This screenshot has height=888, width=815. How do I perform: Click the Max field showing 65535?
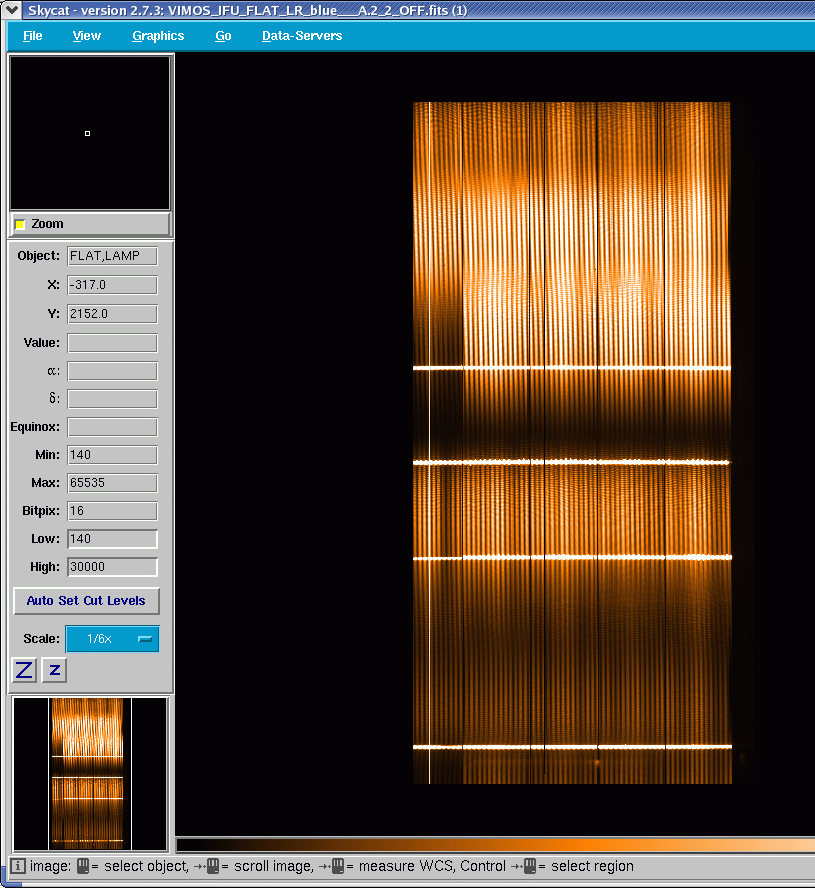(112, 483)
